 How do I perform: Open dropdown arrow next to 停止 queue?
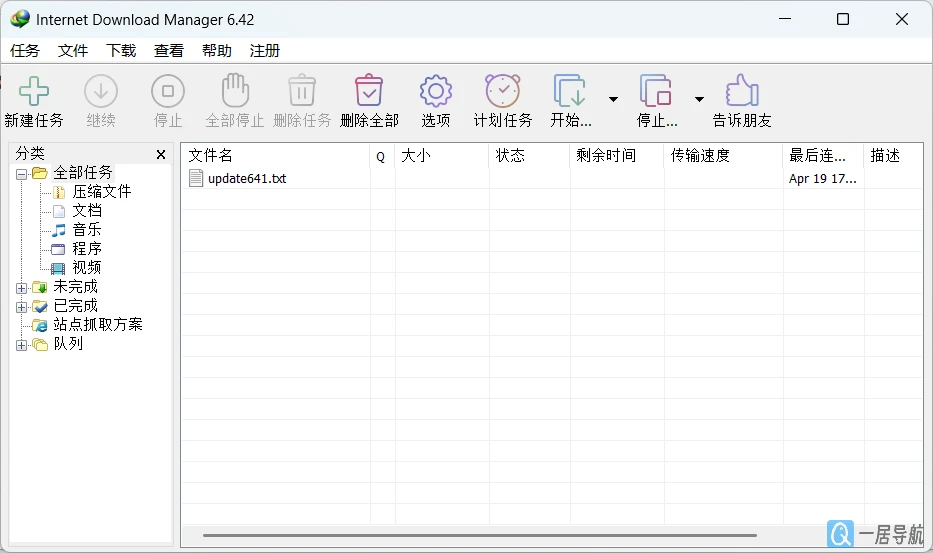point(700,99)
